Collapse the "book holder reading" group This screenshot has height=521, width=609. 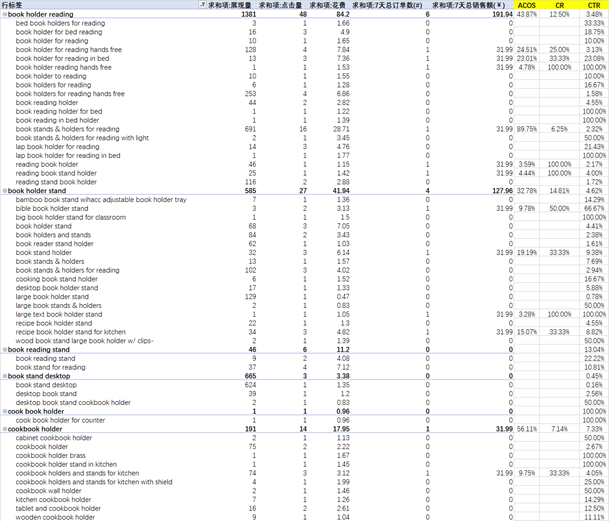tap(3, 15)
